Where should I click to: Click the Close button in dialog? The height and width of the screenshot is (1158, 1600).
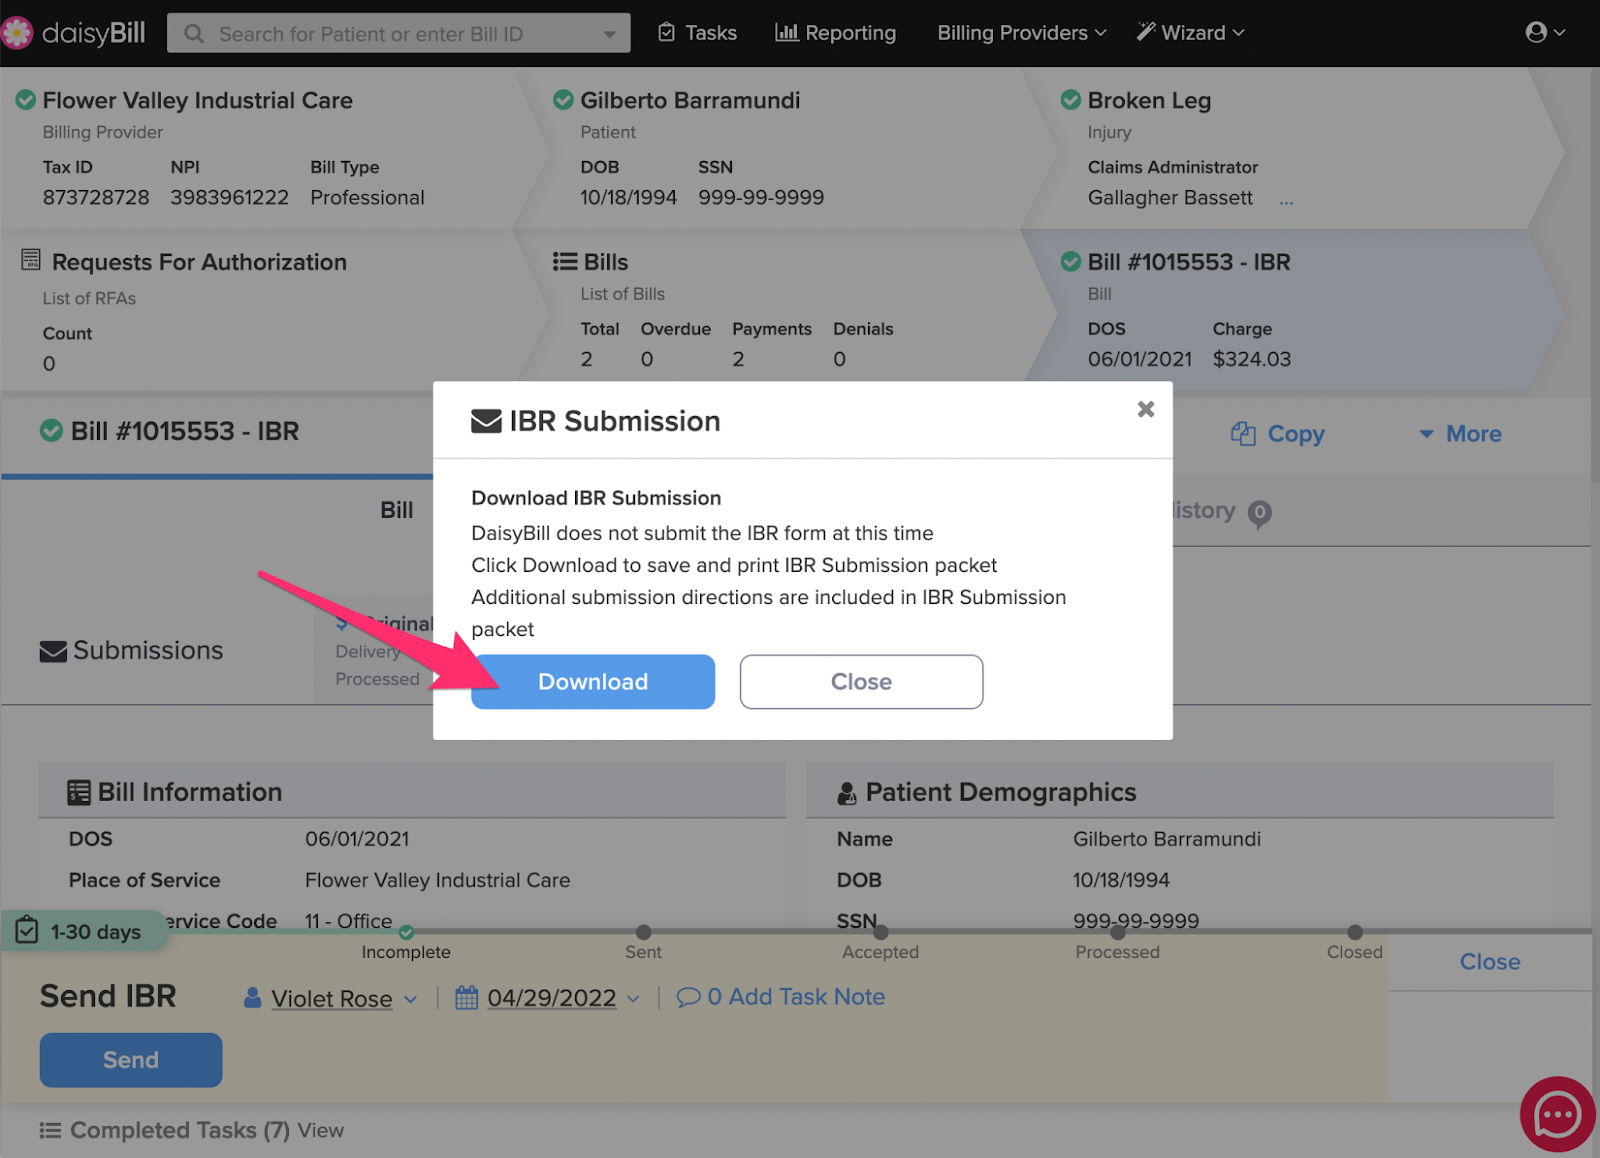[861, 682]
